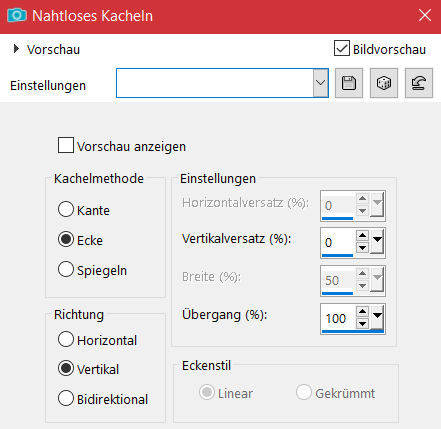
Task: Click the Breite down spinner arrow
Action: 362,286
